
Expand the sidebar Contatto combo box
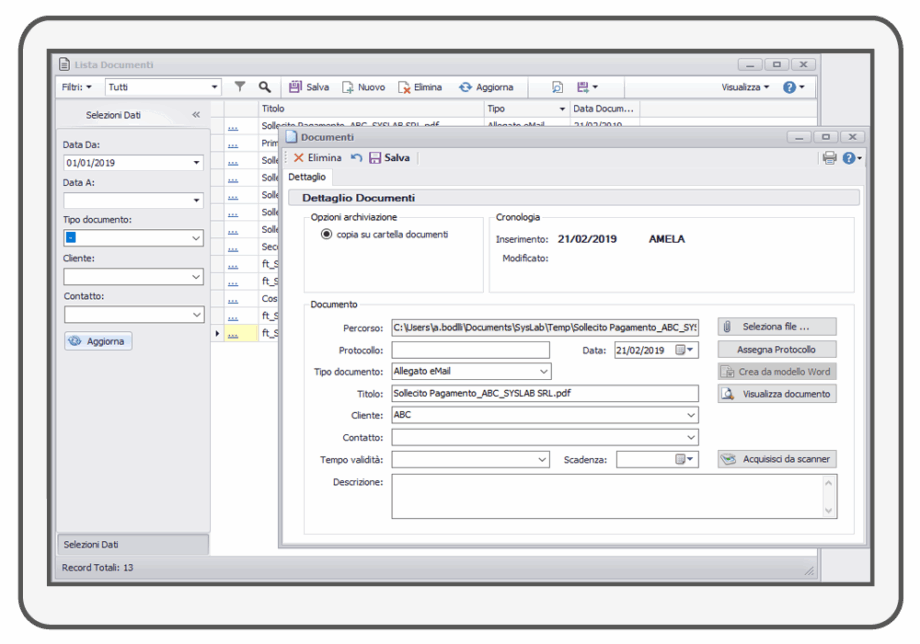point(197,314)
